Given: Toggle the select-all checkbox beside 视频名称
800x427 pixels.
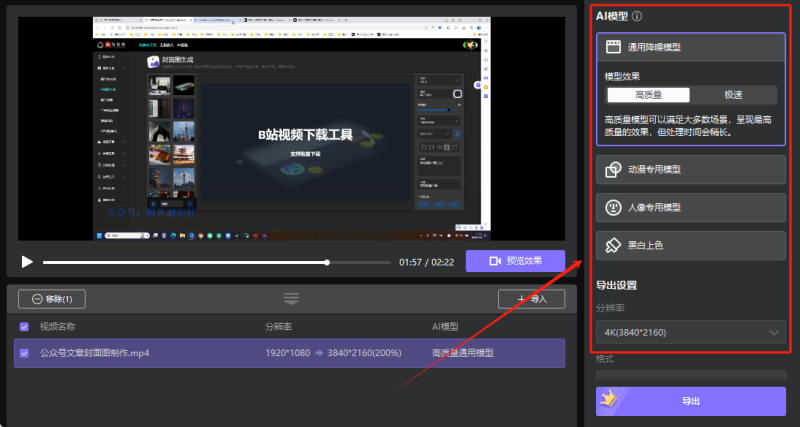Looking at the screenshot, I should coord(24,326).
